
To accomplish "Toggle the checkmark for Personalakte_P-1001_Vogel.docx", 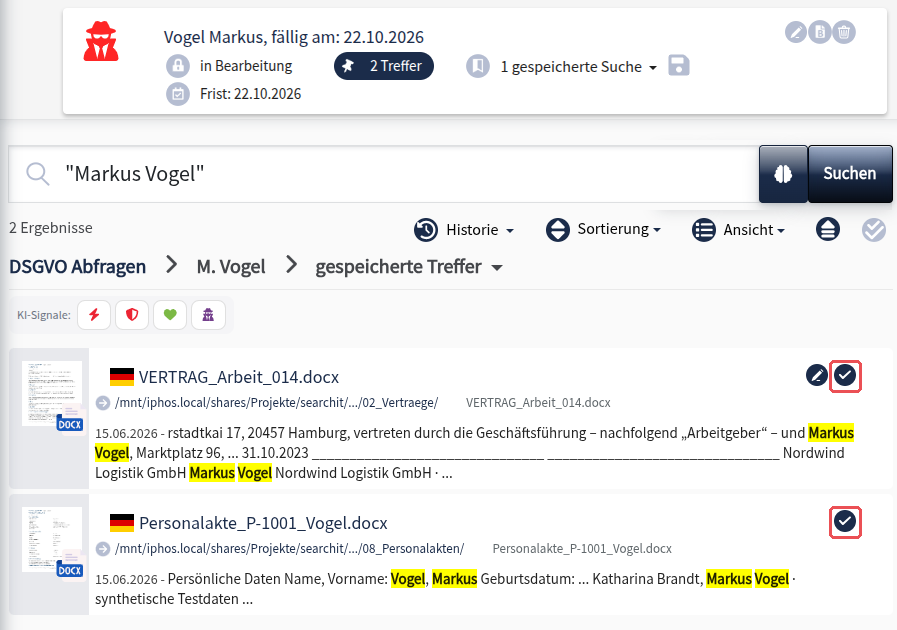I will (x=845, y=521).
